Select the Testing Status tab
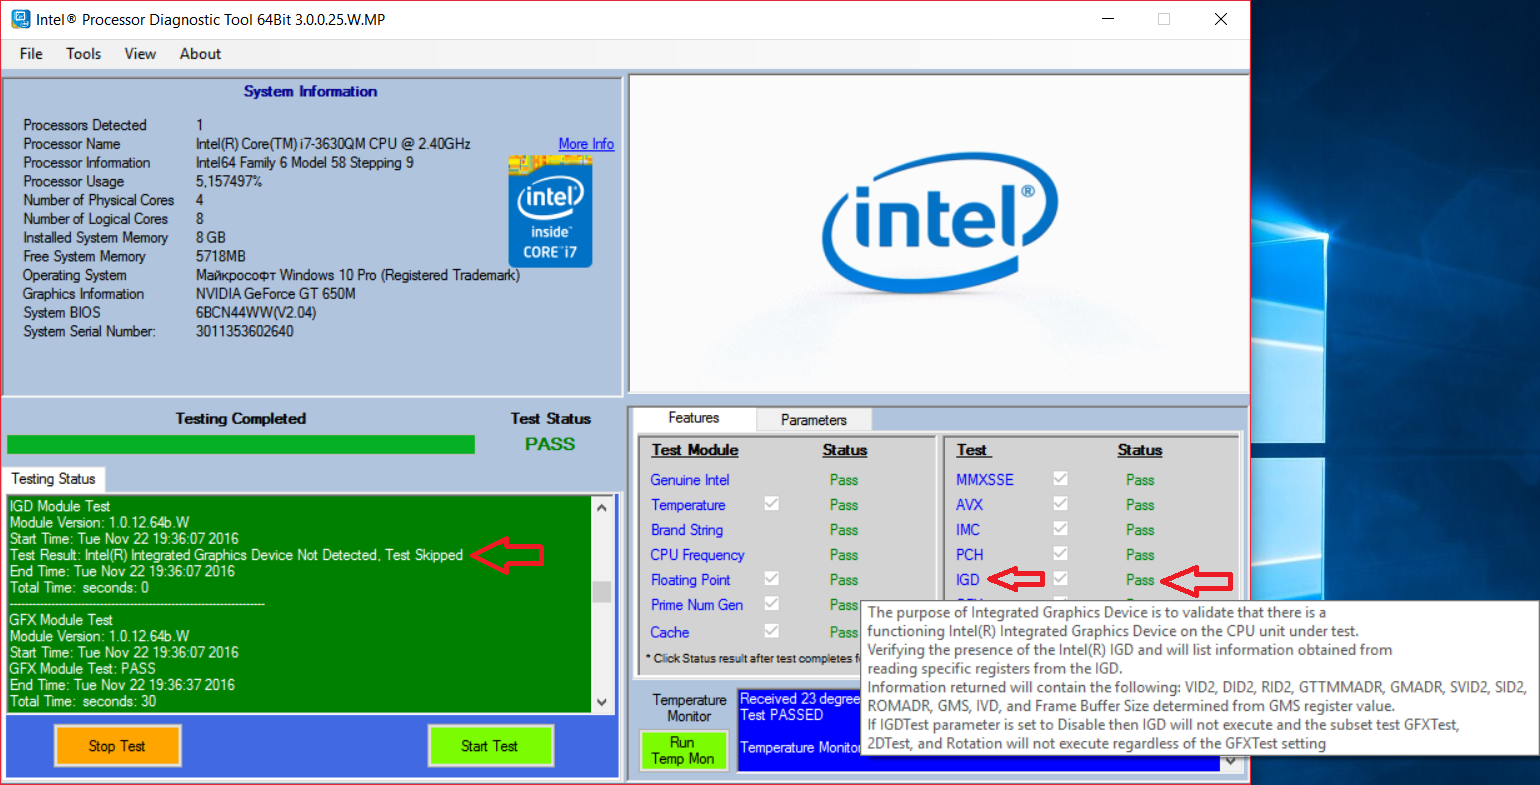The width and height of the screenshot is (1540, 785). [x=53, y=479]
